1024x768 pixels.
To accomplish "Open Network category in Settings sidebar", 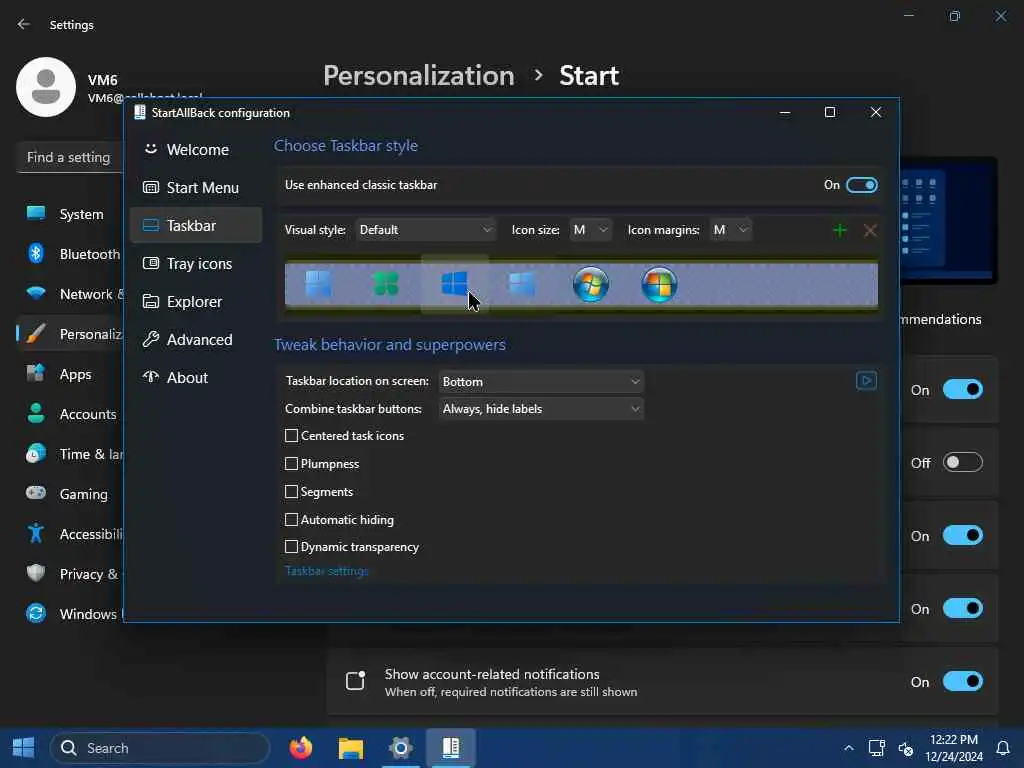I will [71, 294].
